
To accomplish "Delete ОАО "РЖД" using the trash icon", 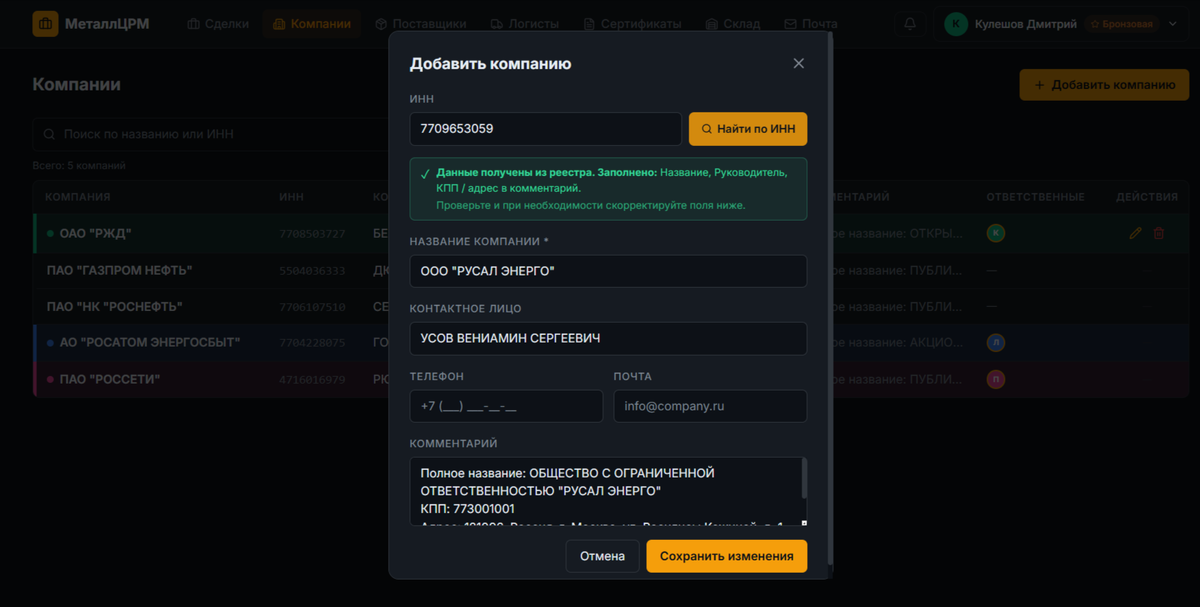I will (x=1159, y=232).
